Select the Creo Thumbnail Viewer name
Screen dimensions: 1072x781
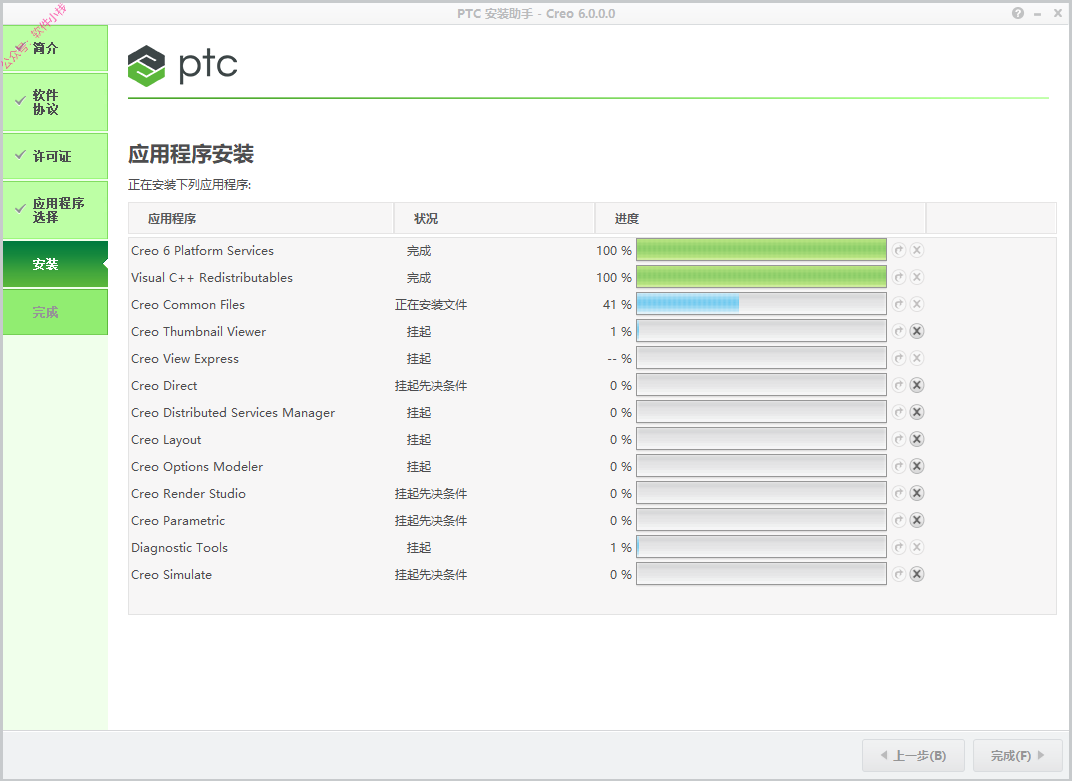tap(198, 332)
